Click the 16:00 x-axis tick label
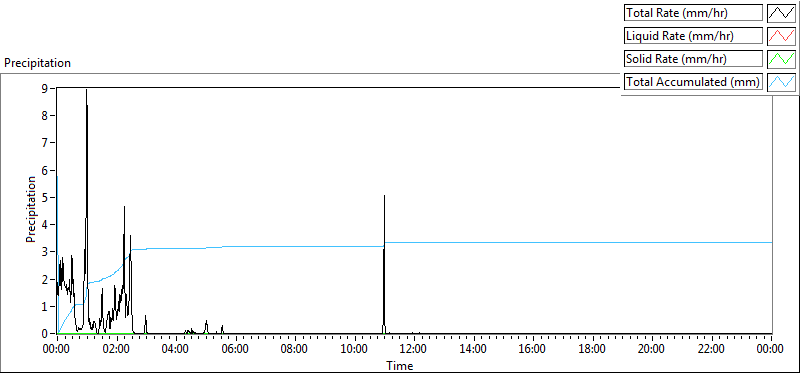Image resolution: width=800 pixels, height=373 pixels. 533,350
